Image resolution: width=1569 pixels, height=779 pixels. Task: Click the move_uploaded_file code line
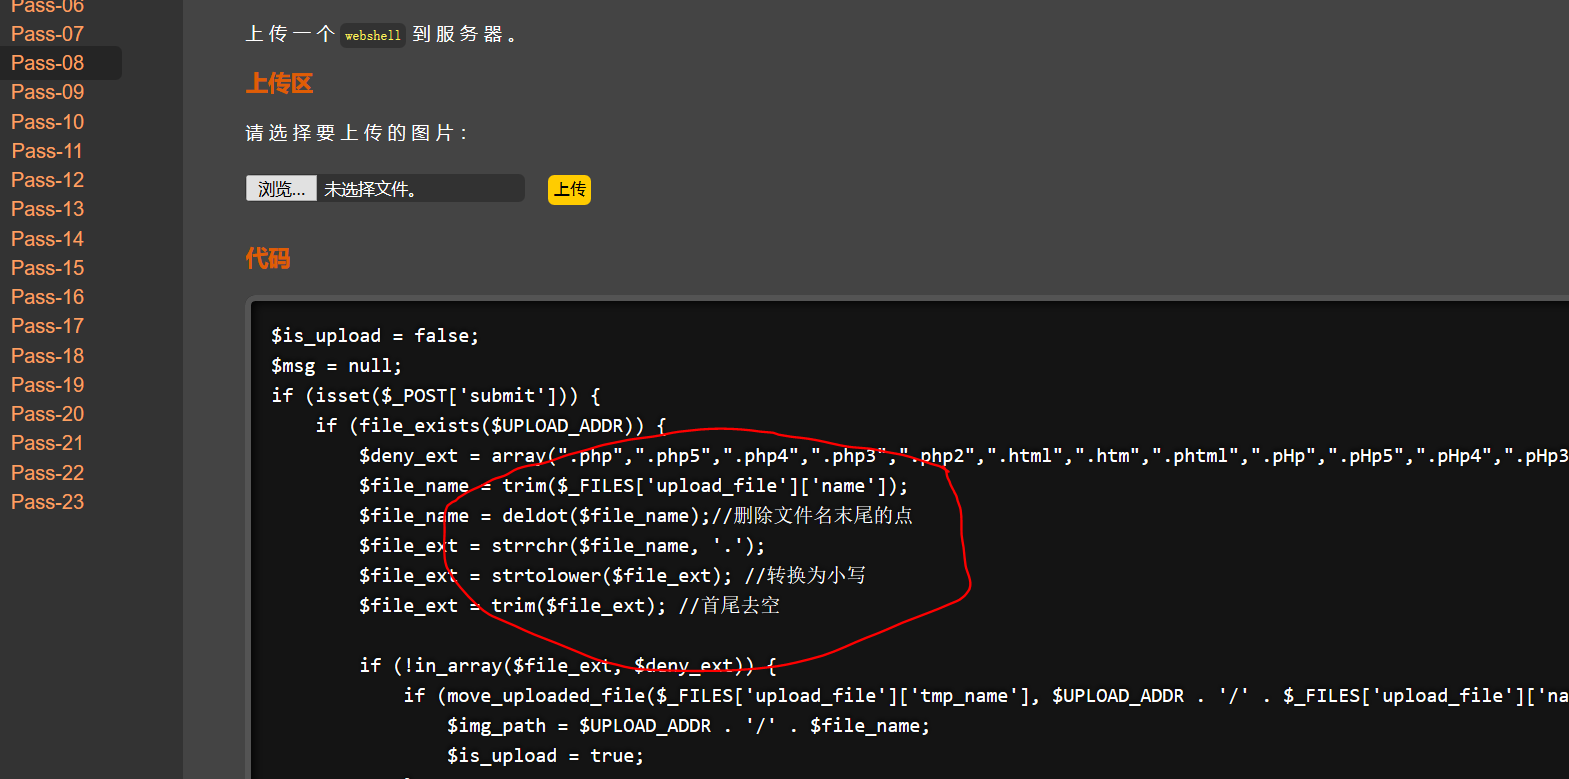(986, 696)
